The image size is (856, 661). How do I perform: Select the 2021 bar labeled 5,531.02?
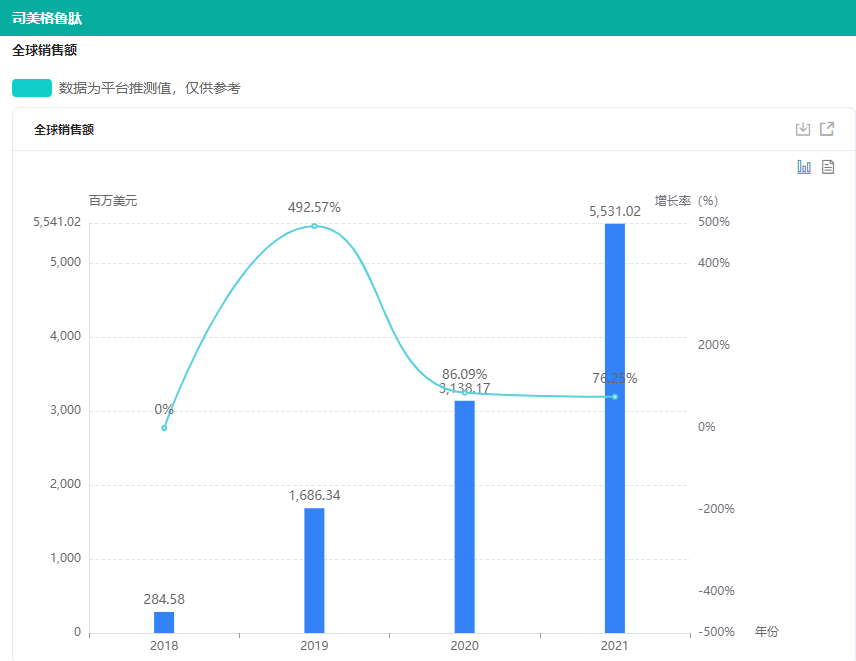click(x=614, y=428)
